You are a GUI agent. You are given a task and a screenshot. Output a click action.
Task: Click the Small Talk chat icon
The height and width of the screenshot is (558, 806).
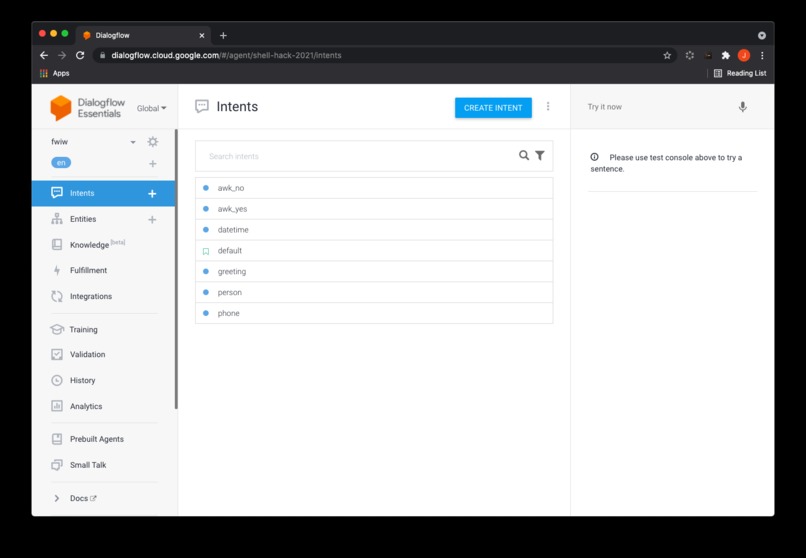tap(57, 465)
